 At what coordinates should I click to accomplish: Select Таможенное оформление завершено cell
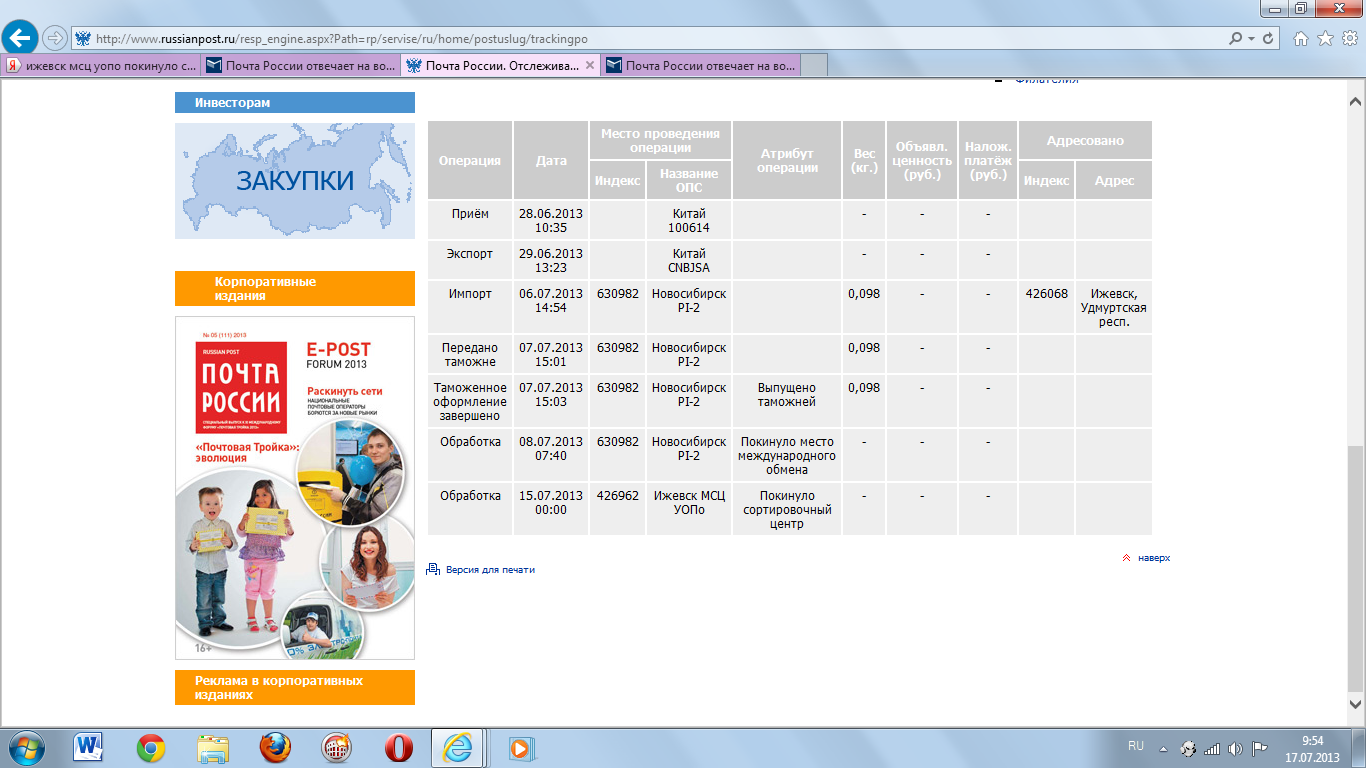coord(470,401)
